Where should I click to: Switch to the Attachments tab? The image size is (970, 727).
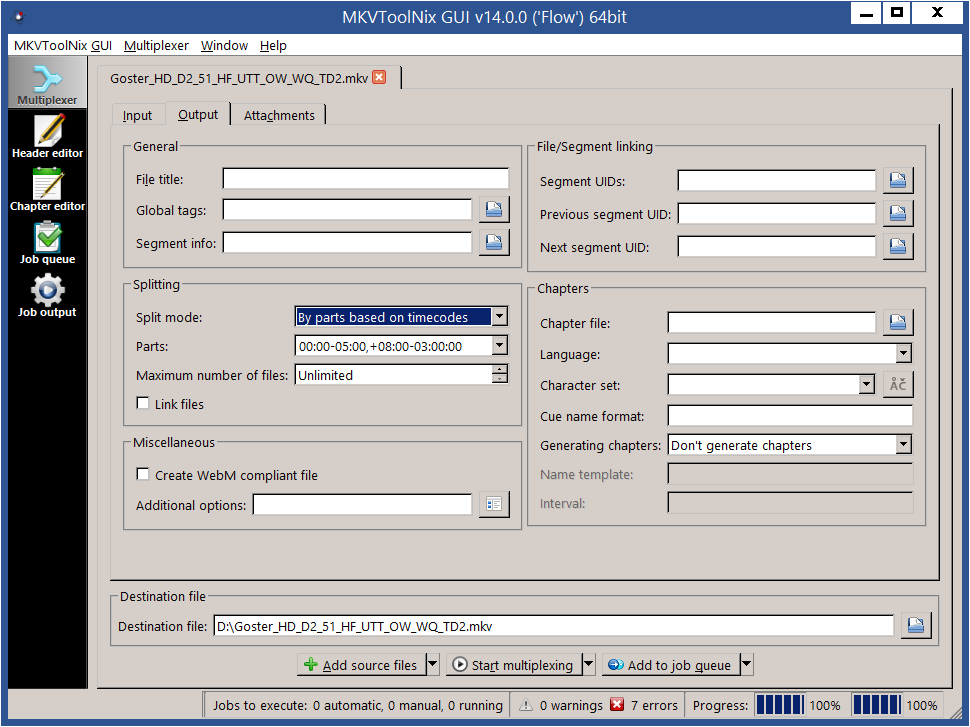(x=279, y=115)
